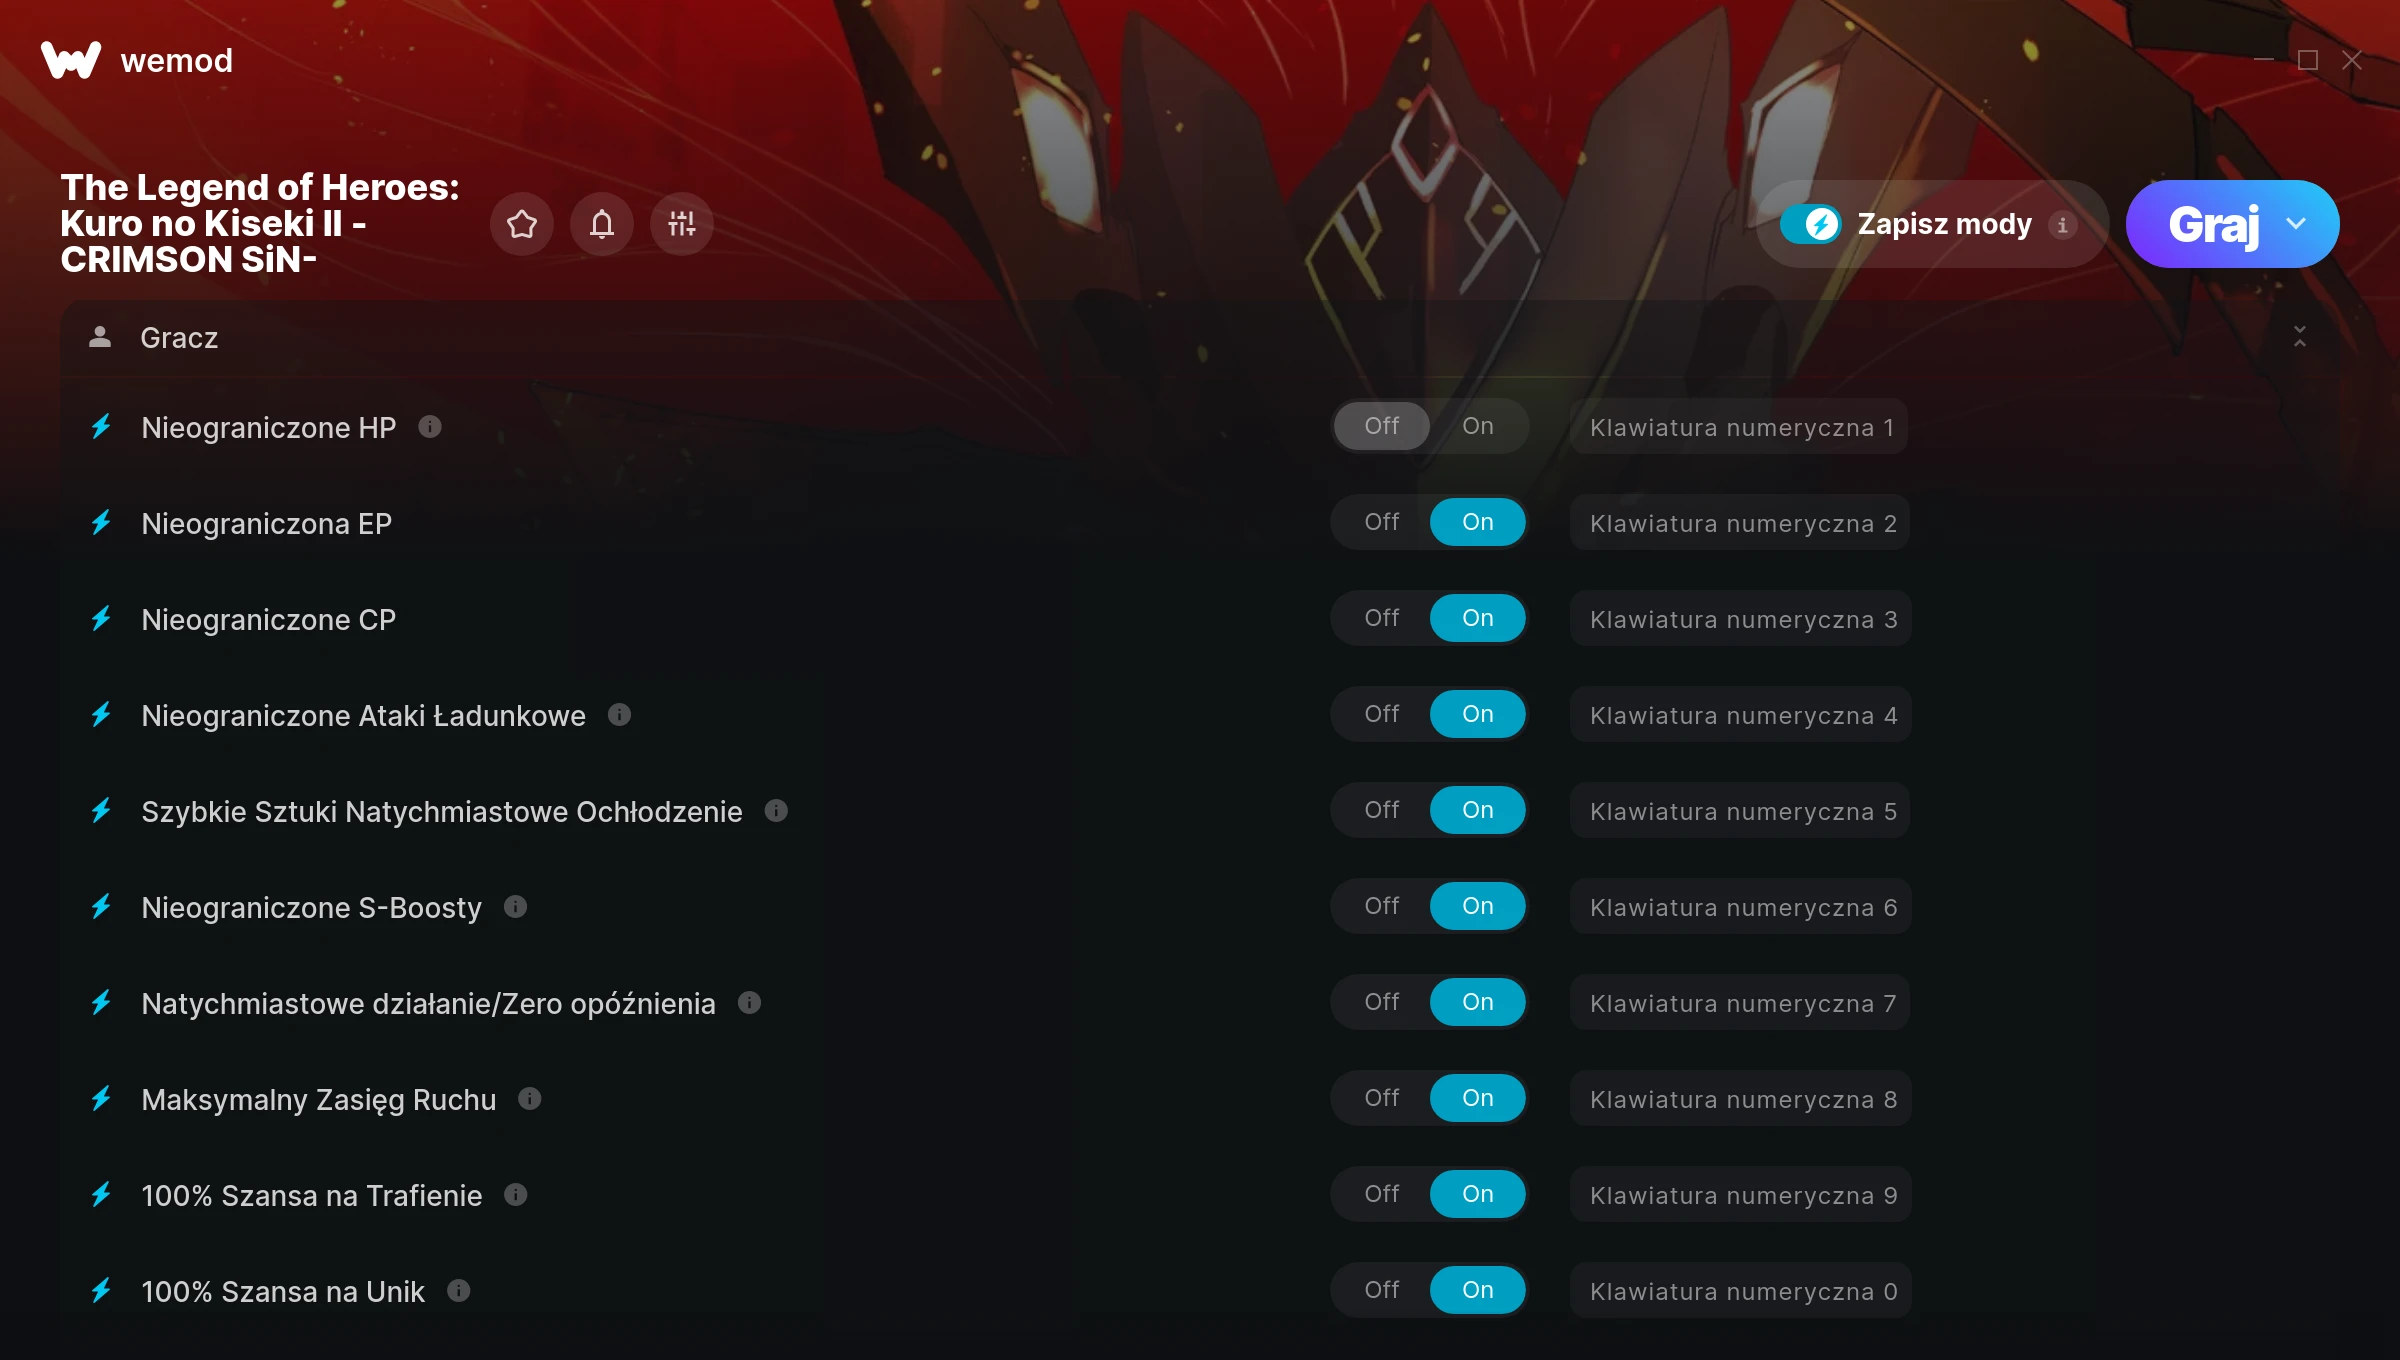Image resolution: width=2400 pixels, height=1360 pixels.
Task: Turn off Nieograniczone CP
Action: (1382, 618)
